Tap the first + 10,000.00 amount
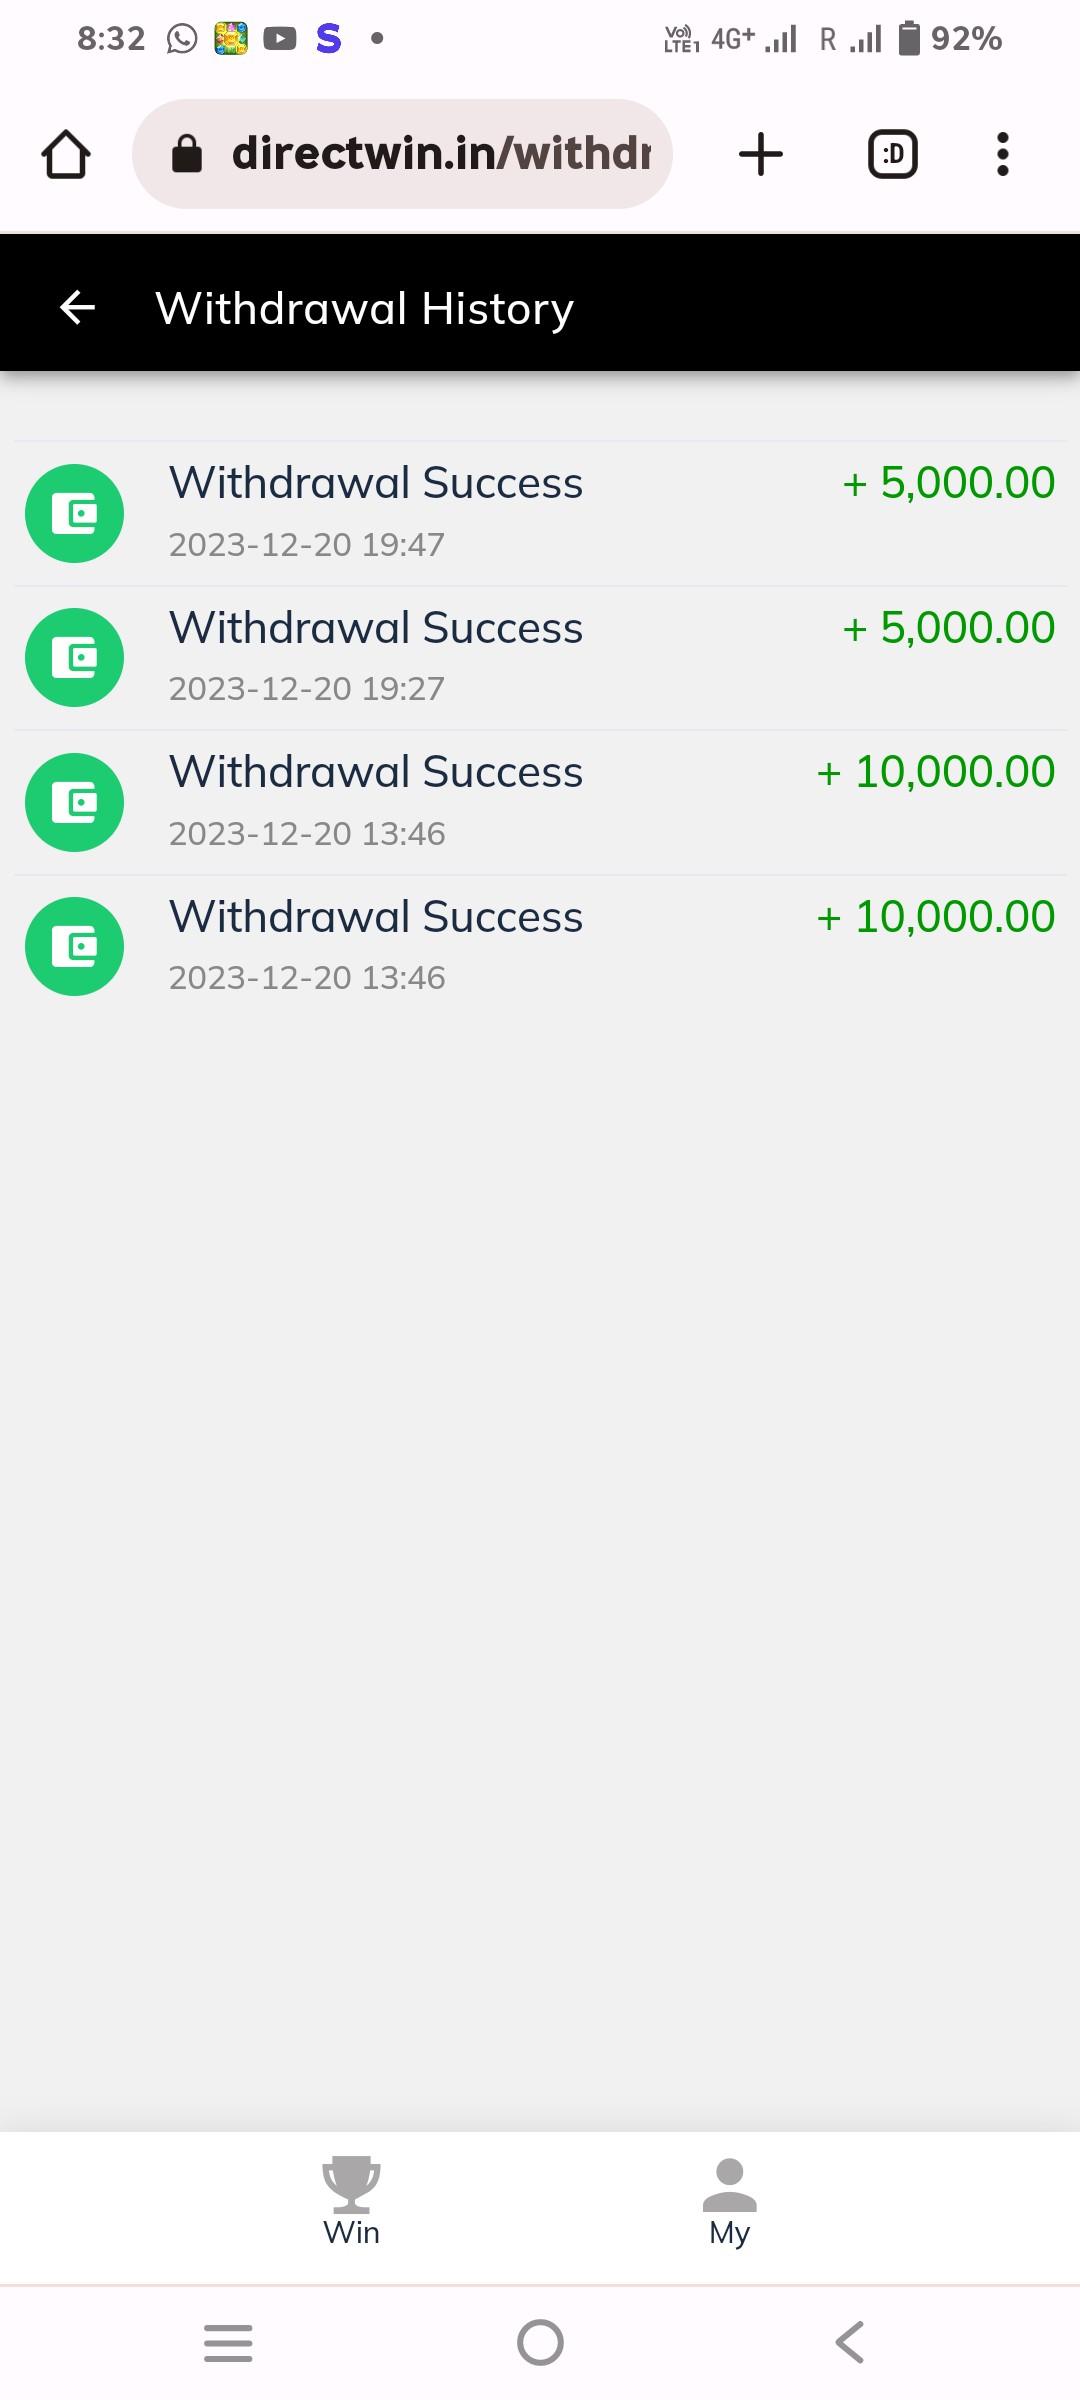This screenshot has width=1080, height=2400. tap(935, 772)
